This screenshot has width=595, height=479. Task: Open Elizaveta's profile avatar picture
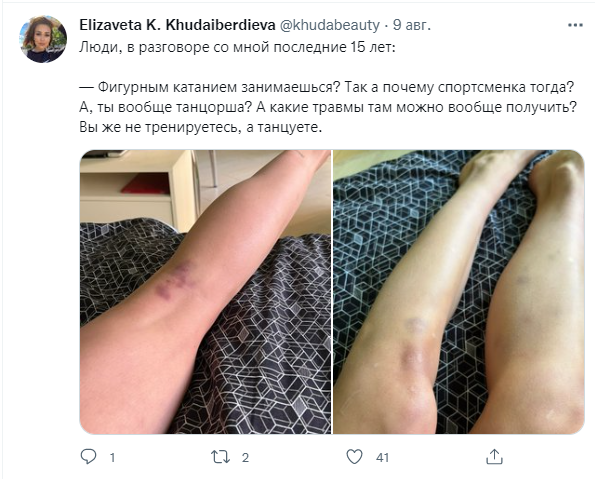pyautogui.click(x=43, y=39)
